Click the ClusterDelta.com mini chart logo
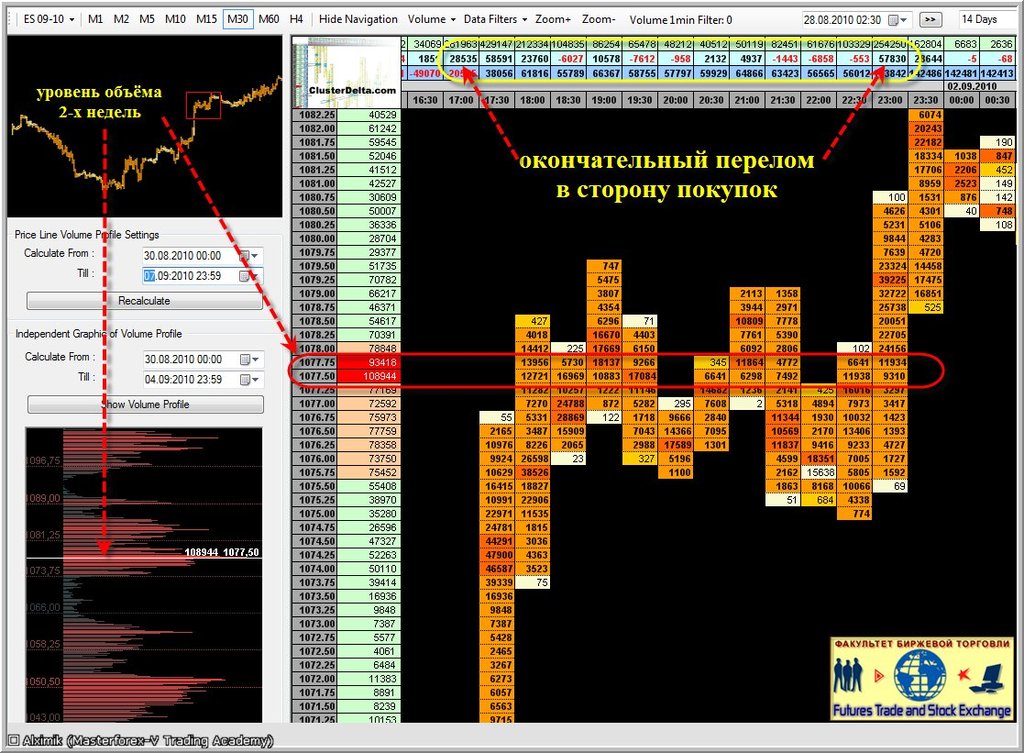Screen dimensions: 1024x753 point(346,72)
